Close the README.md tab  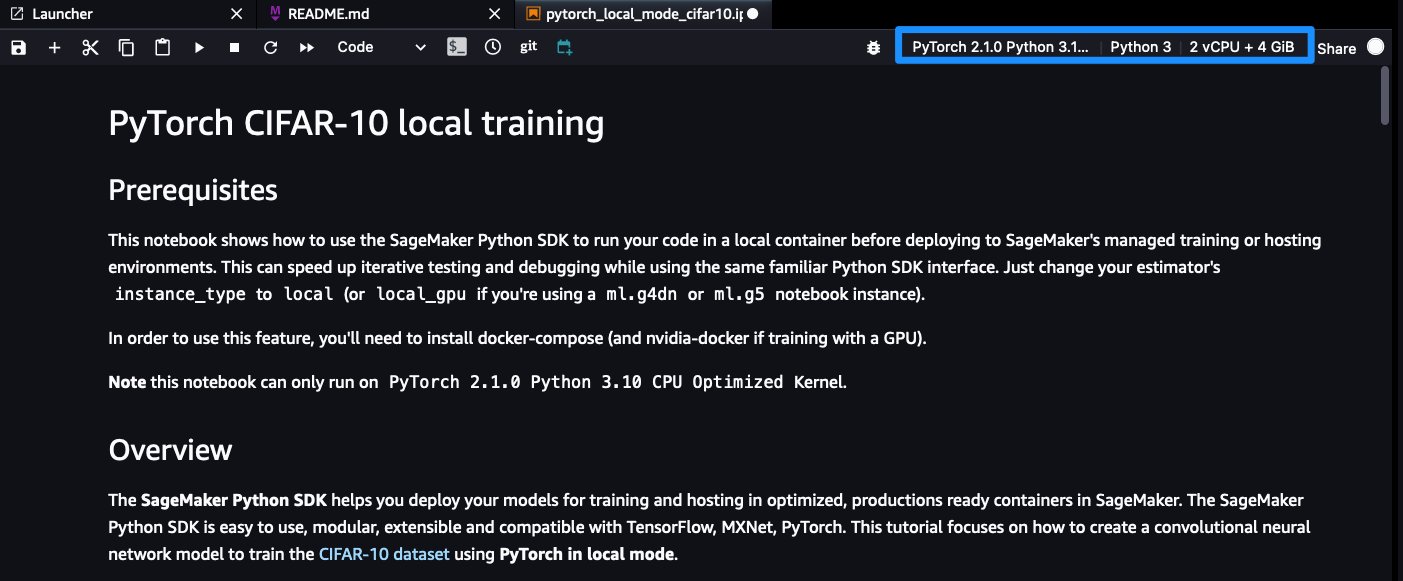pyautogui.click(x=494, y=14)
